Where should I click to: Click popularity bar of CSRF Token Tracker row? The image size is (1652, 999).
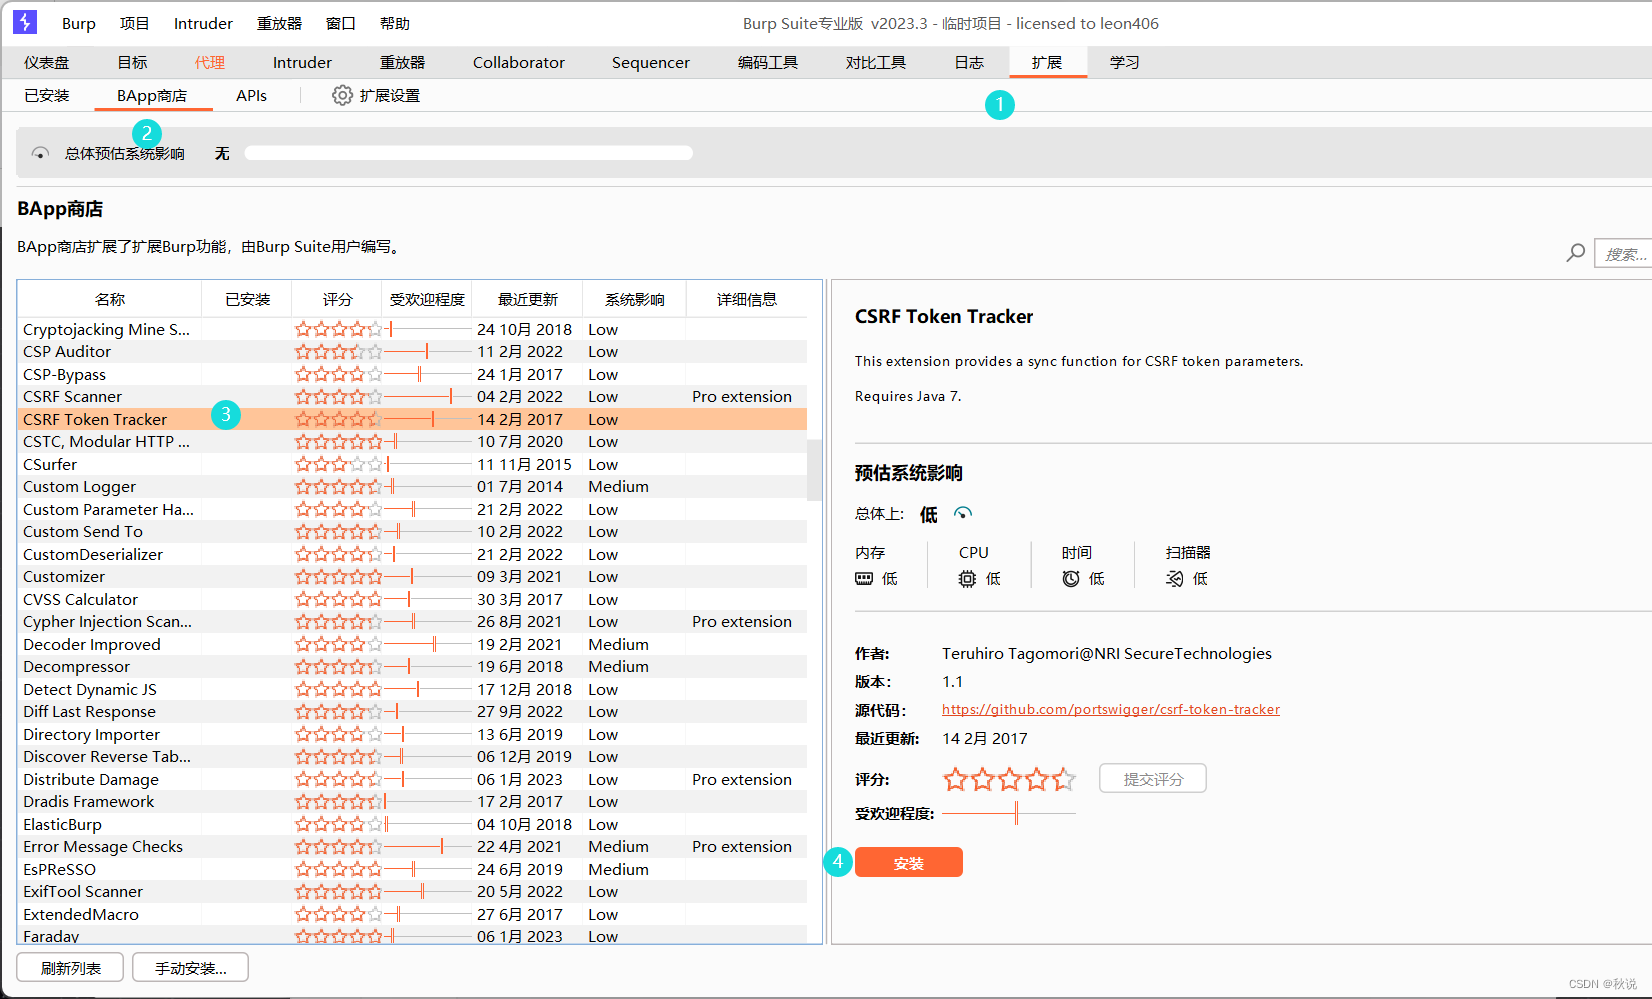pos(427,419)
